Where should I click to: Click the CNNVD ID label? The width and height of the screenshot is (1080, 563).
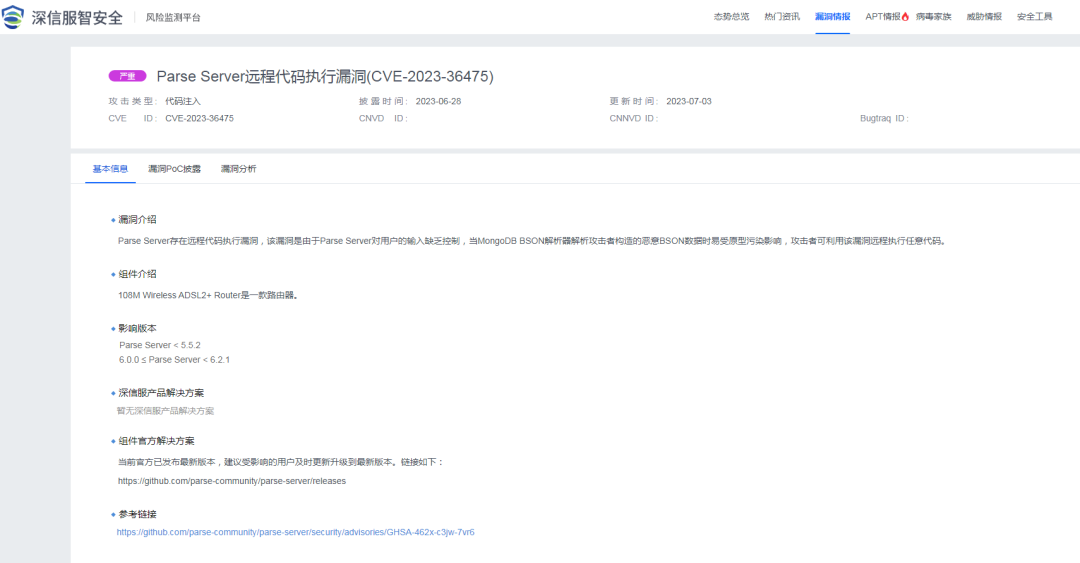click(634, 119)
